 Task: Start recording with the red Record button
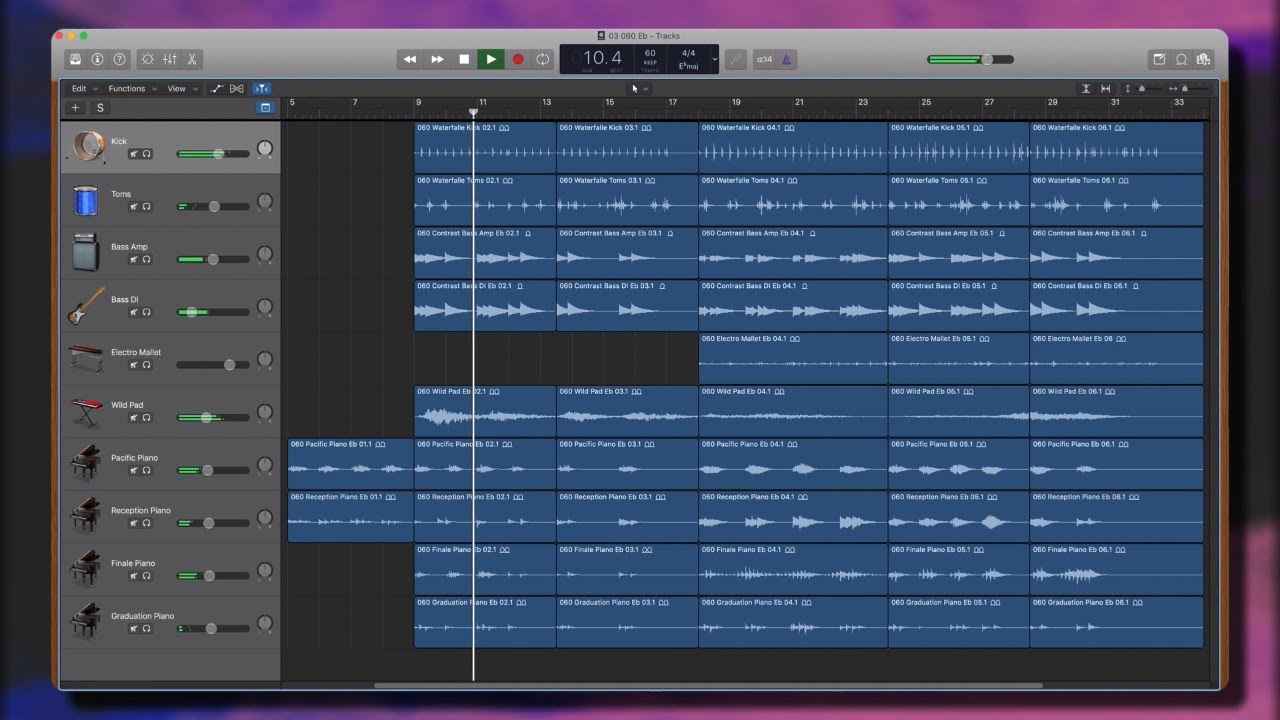tap(518, 59)
